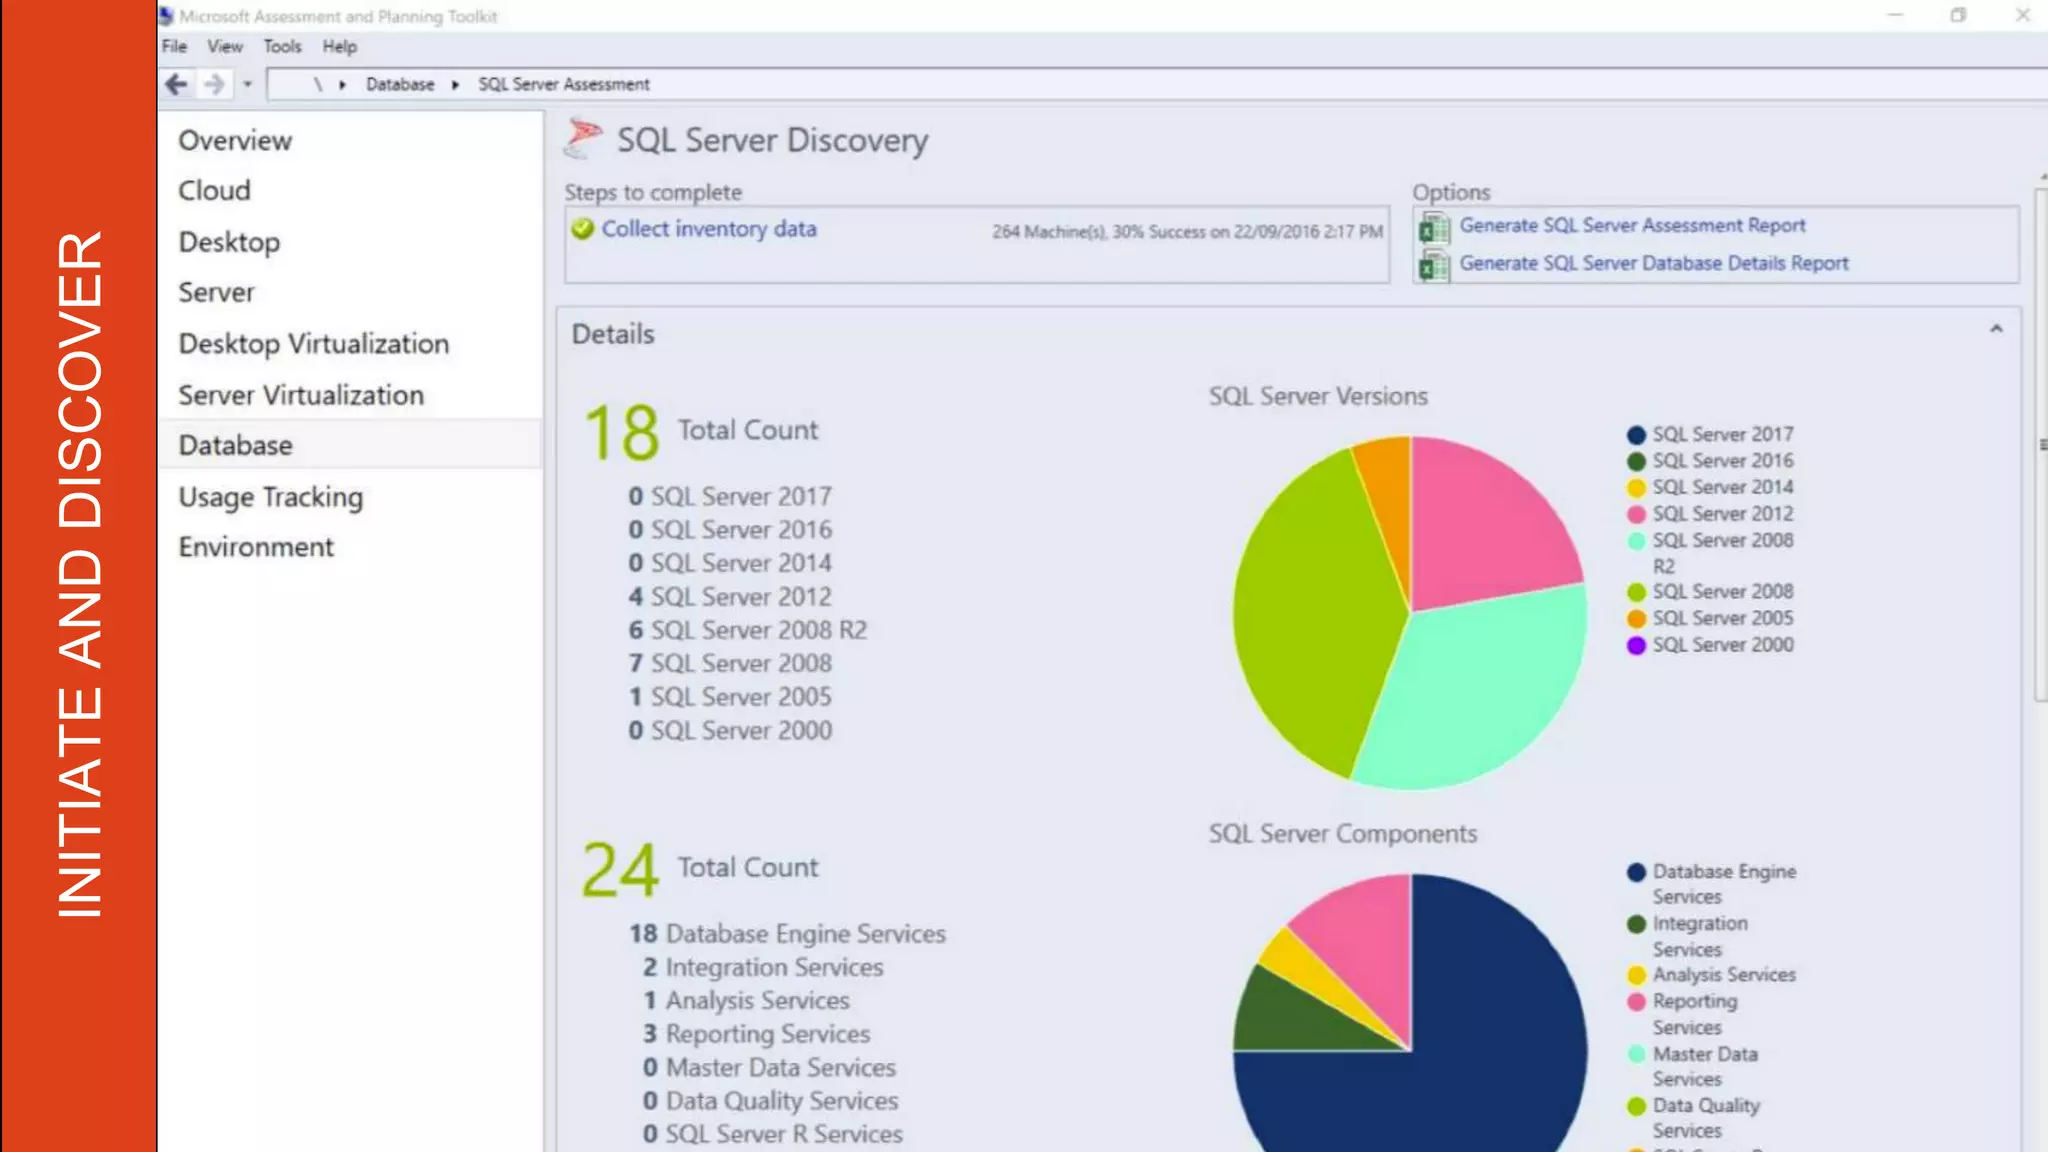Viewport: 2048px width, 1152px height.
Task: Click SQL Server 2014 legend swatch
Action: tap(1636, 488)
